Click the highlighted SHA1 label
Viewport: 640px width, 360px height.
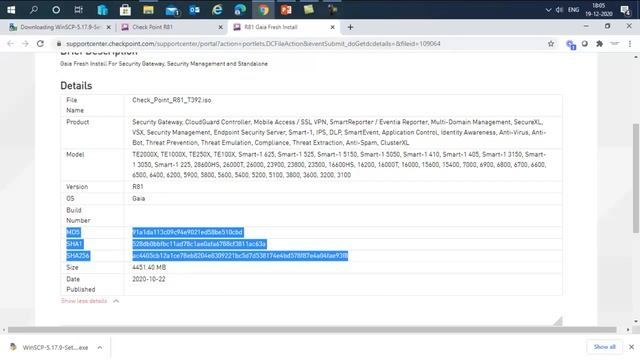coord(74,244)
